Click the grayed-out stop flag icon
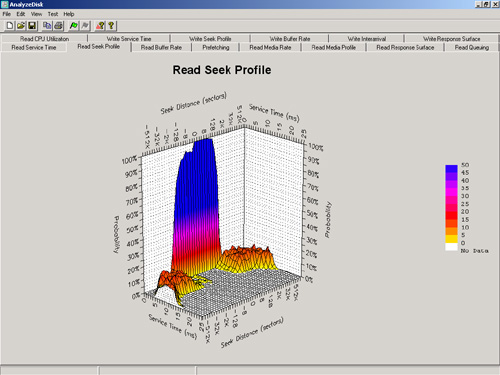The width and height of the screenshot is (500, 375). click(85, 26)
